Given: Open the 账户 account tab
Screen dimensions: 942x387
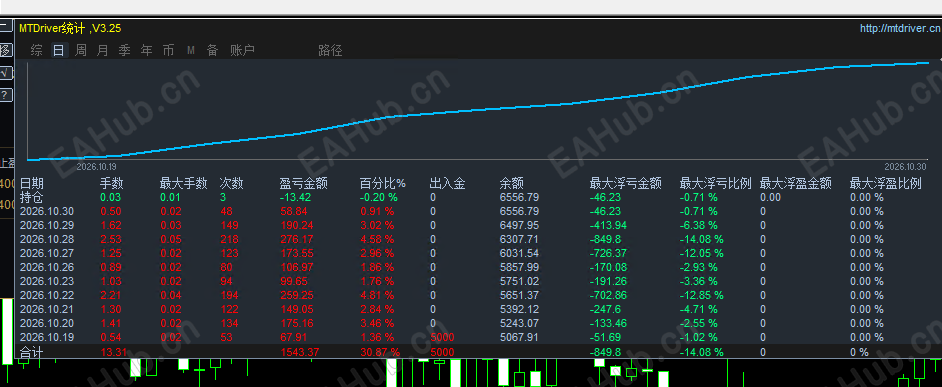Looking at the screenshot, I should [242, 50].
